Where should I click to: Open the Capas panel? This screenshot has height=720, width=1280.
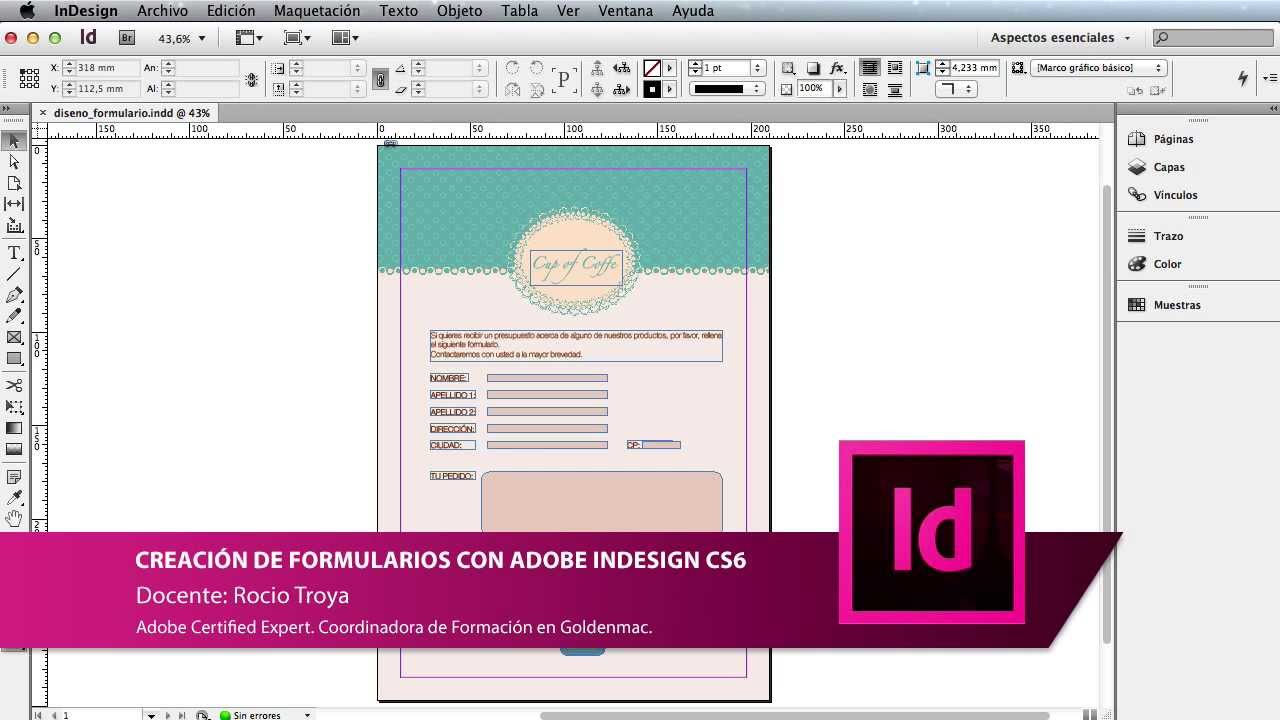click(1157, 167)
